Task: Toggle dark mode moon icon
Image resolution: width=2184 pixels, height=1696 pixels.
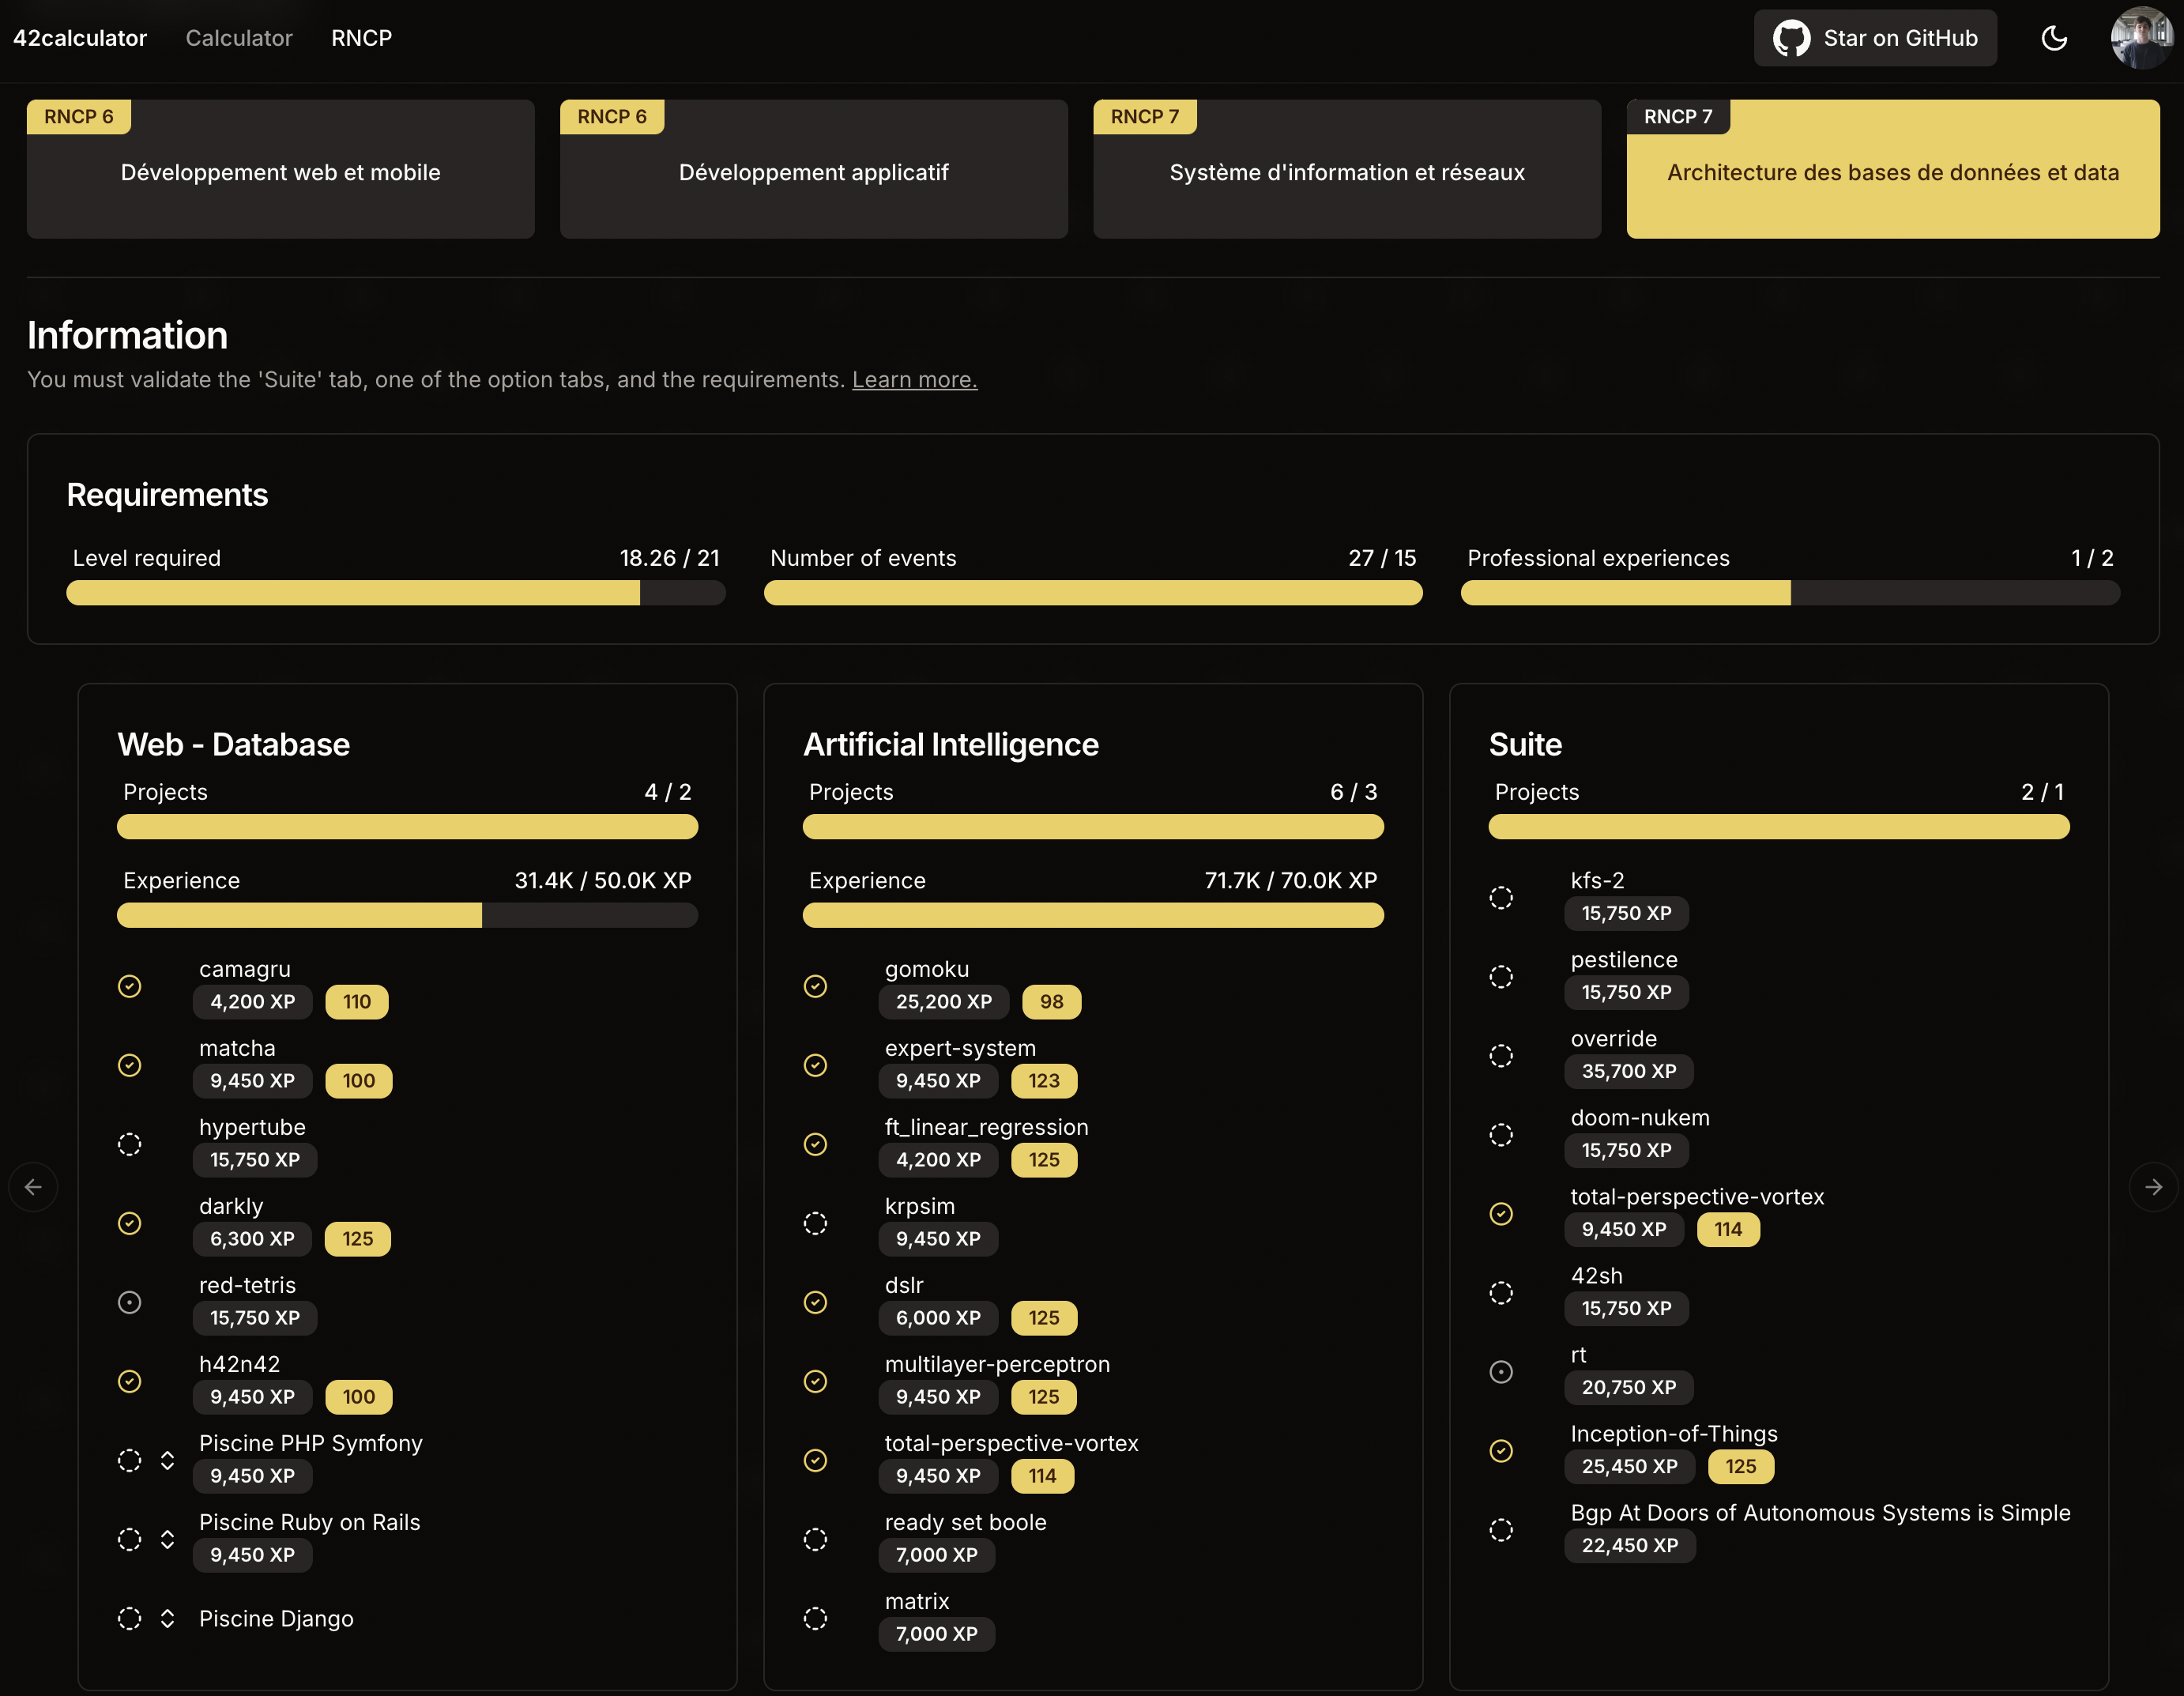Action: 2054,38
